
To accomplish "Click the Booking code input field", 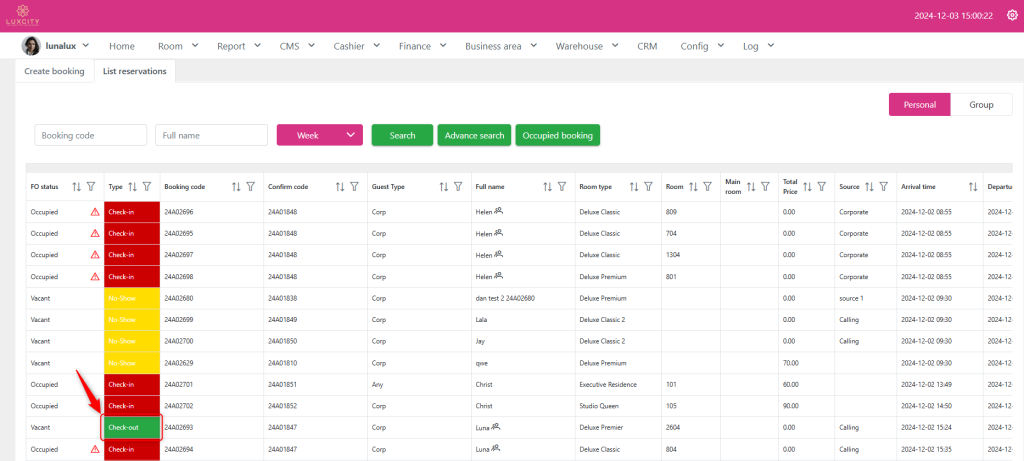I will [91, 135].
